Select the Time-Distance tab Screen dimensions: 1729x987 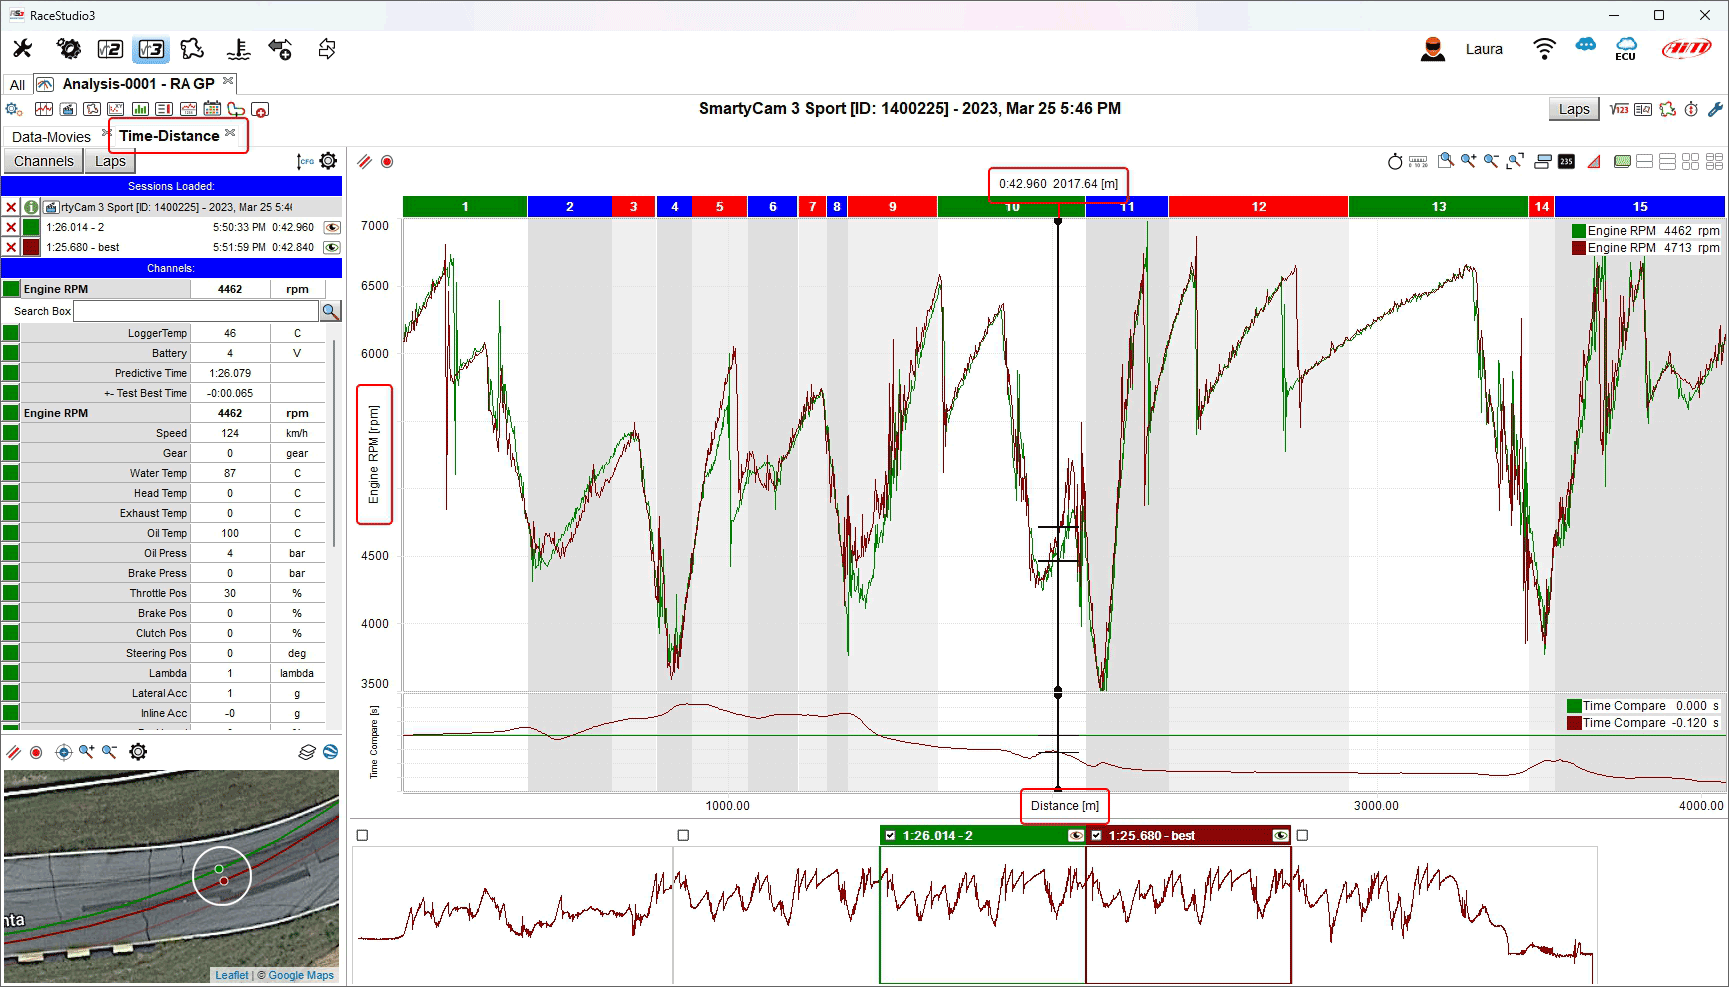(169, 136)
